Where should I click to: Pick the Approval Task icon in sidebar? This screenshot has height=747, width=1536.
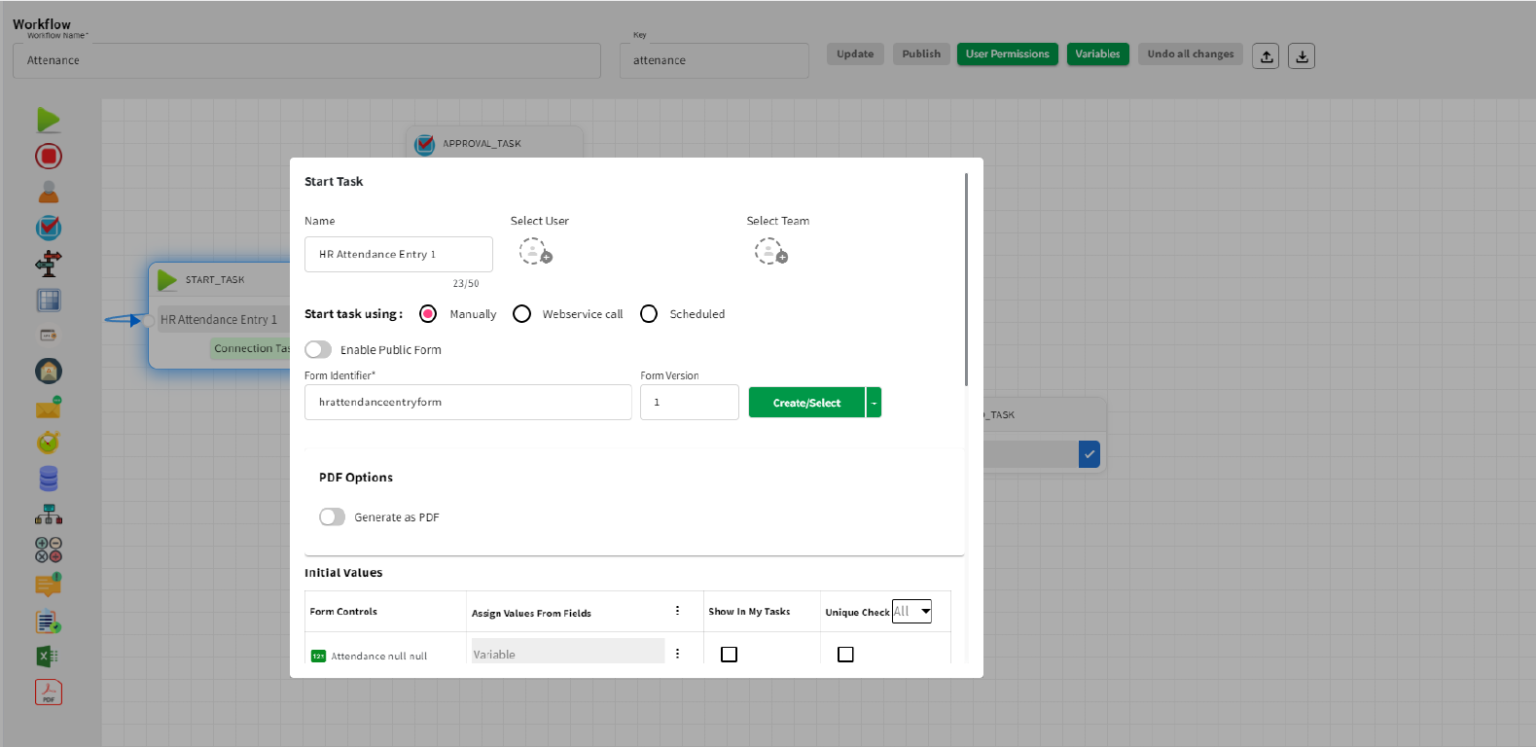click(48, 227)
